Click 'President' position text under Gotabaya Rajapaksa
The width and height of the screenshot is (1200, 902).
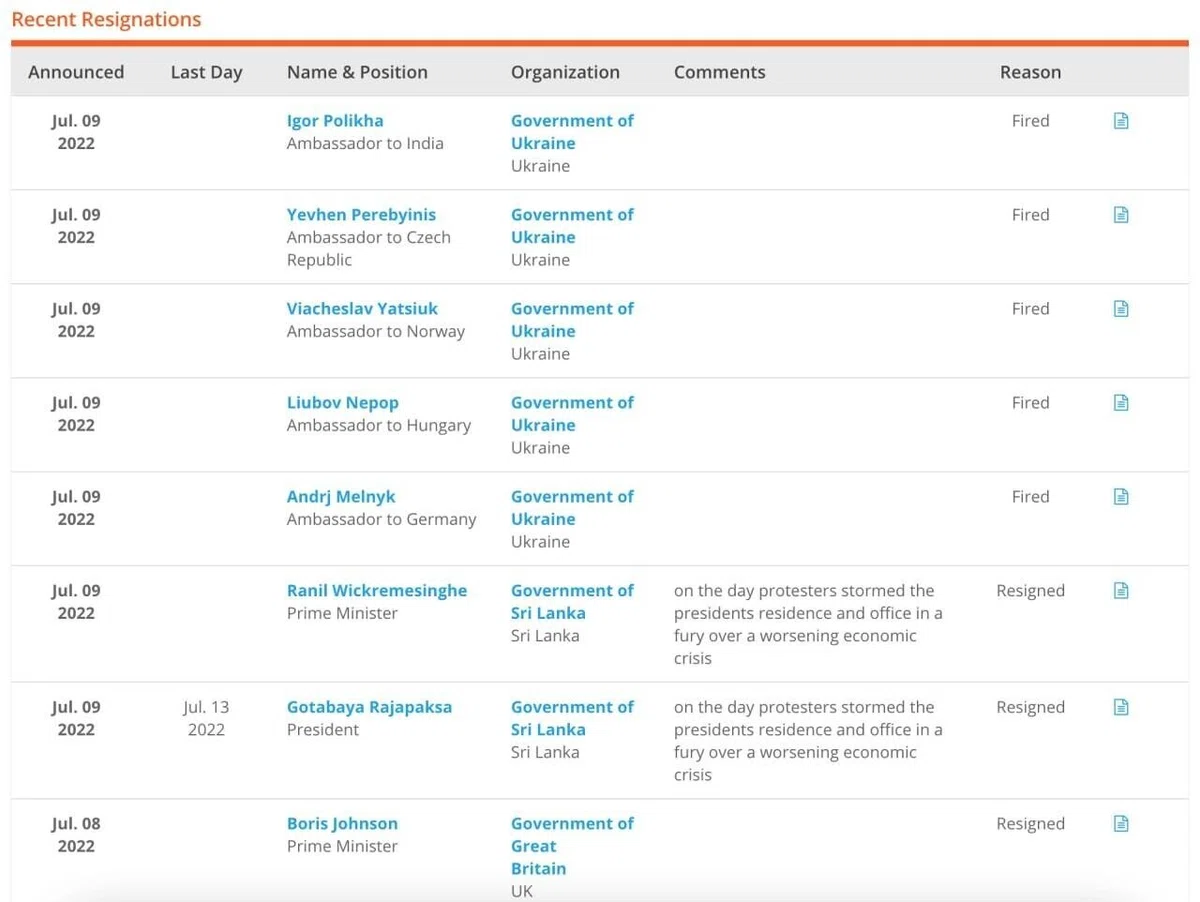coord(323,730)
